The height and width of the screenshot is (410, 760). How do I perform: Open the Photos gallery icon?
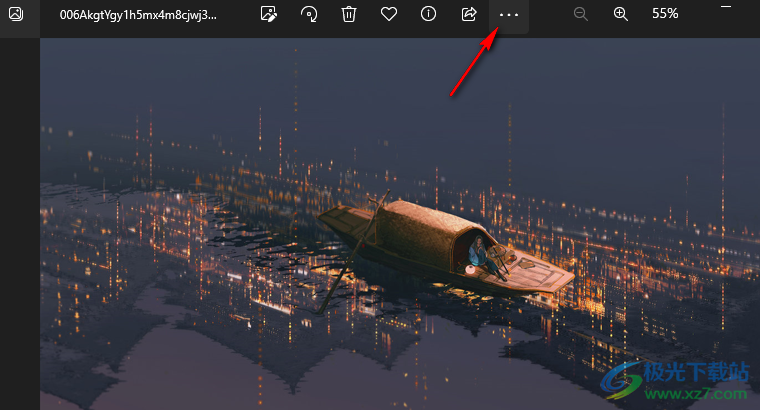16,14
